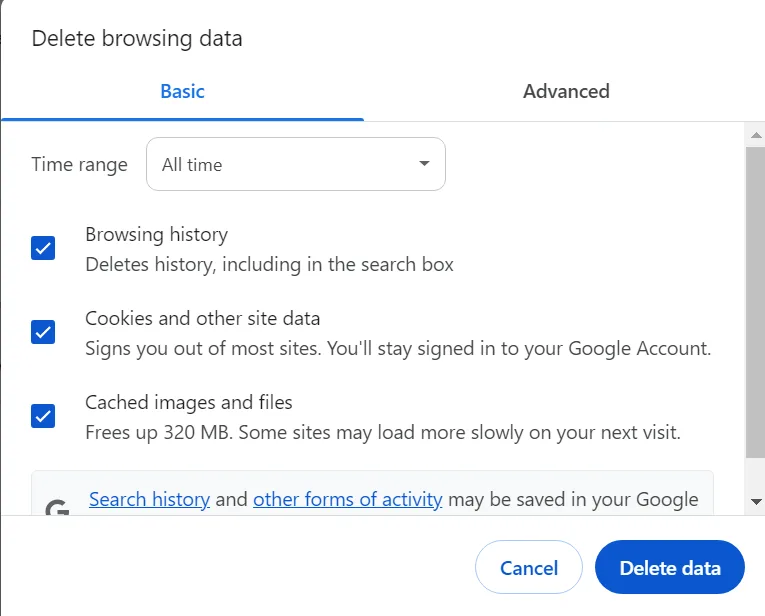The width and height of the screenshot is (765, 616).
Task: Click the 'Signs you out of most sites' text
Action: 398,349
